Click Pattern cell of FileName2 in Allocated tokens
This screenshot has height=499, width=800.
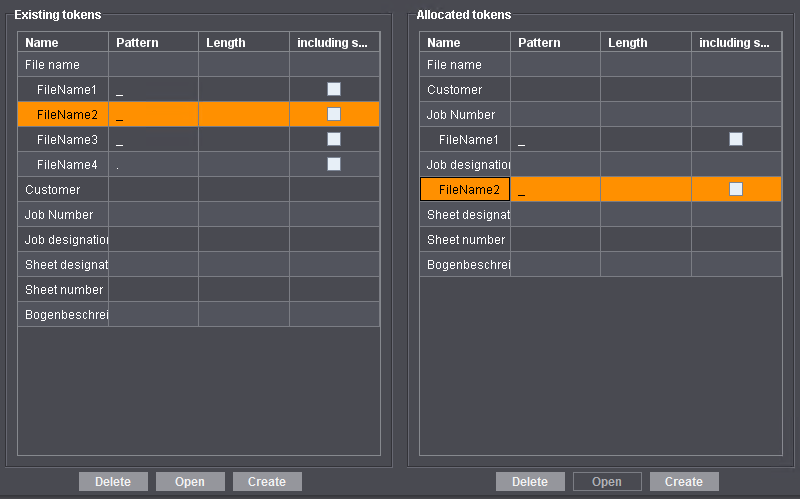(556, 189)
